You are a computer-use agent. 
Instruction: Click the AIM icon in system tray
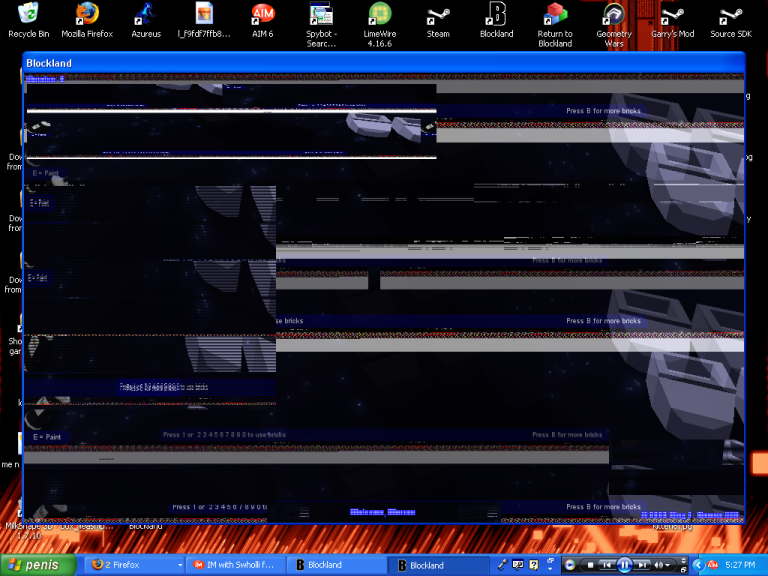click(713, 565)
